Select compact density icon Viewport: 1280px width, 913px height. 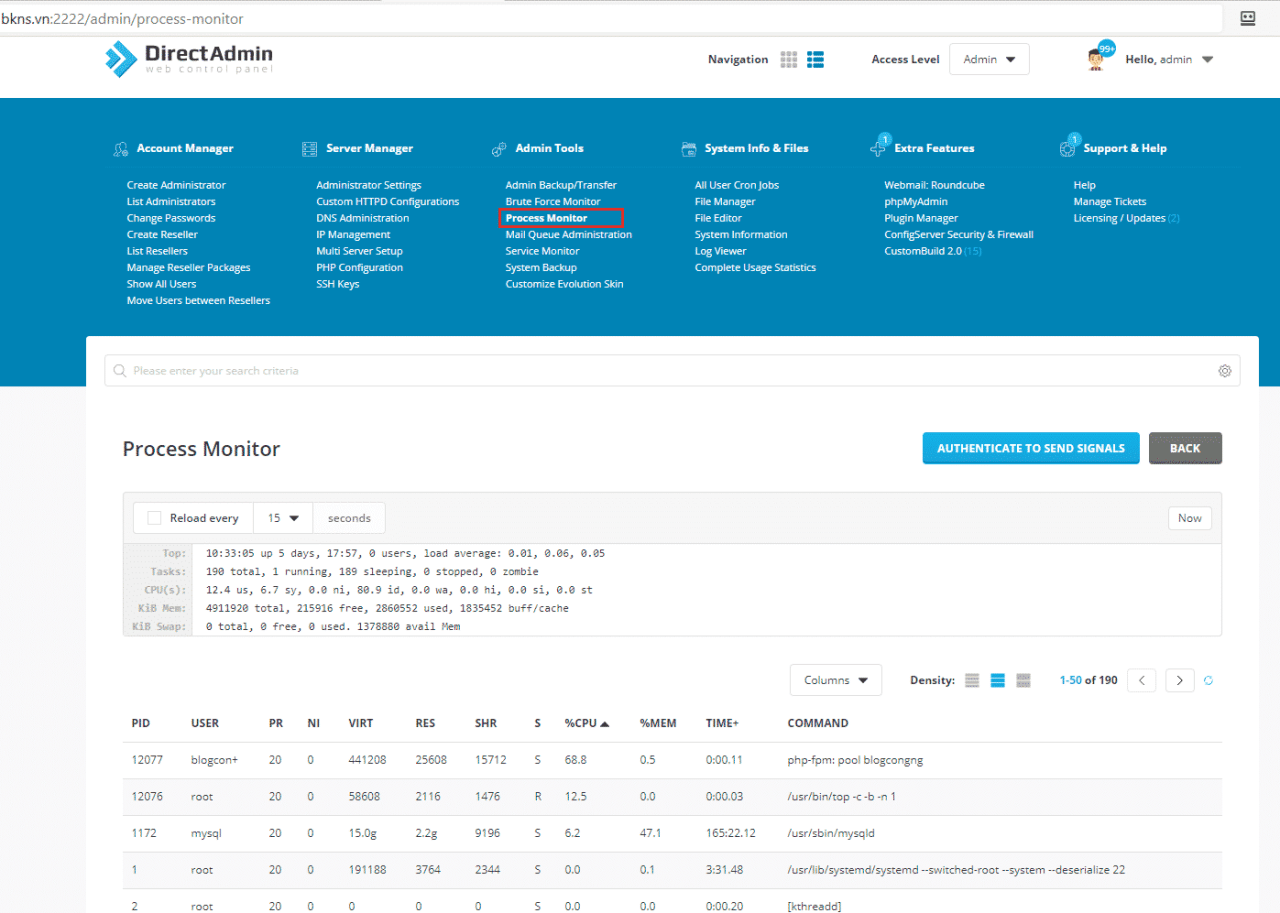972,681
